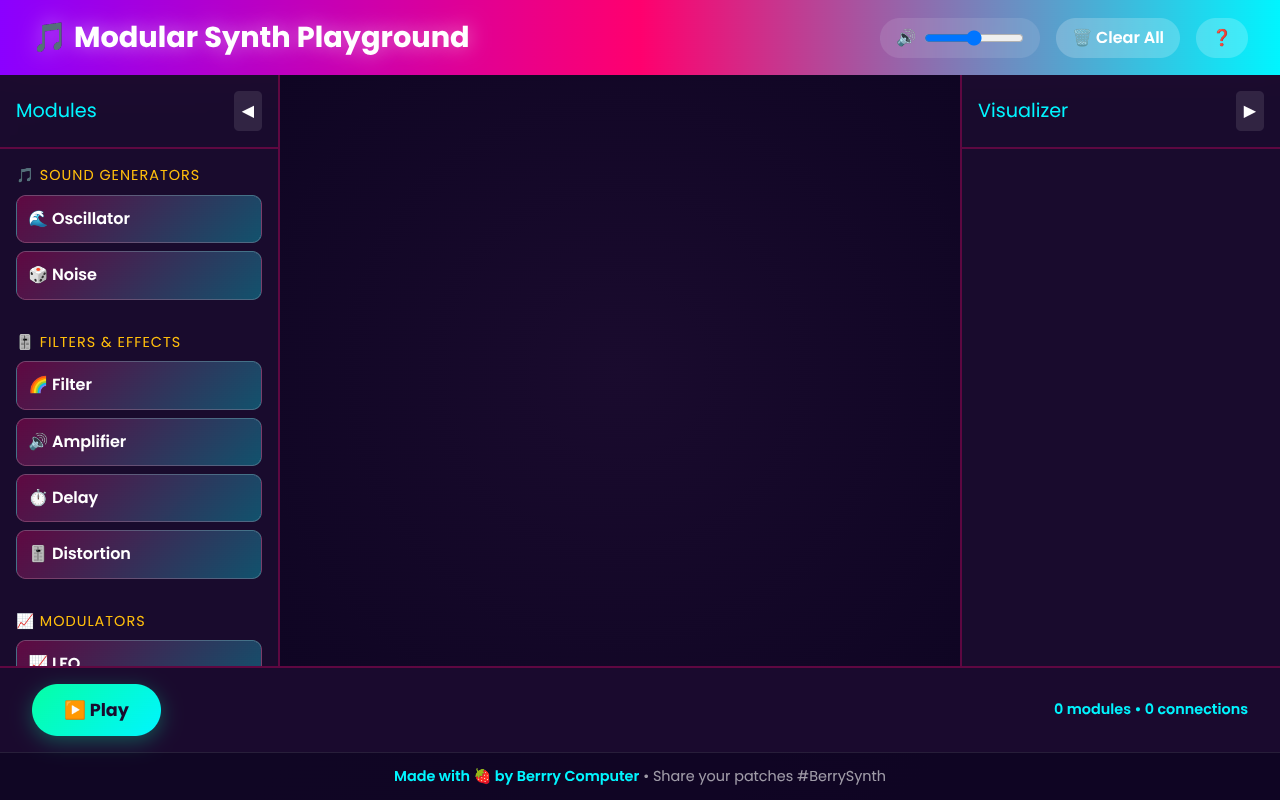Select the rainbow icon on the Filter module
This screenshot has height=800, width=1280.
click(x=37, y=384)
